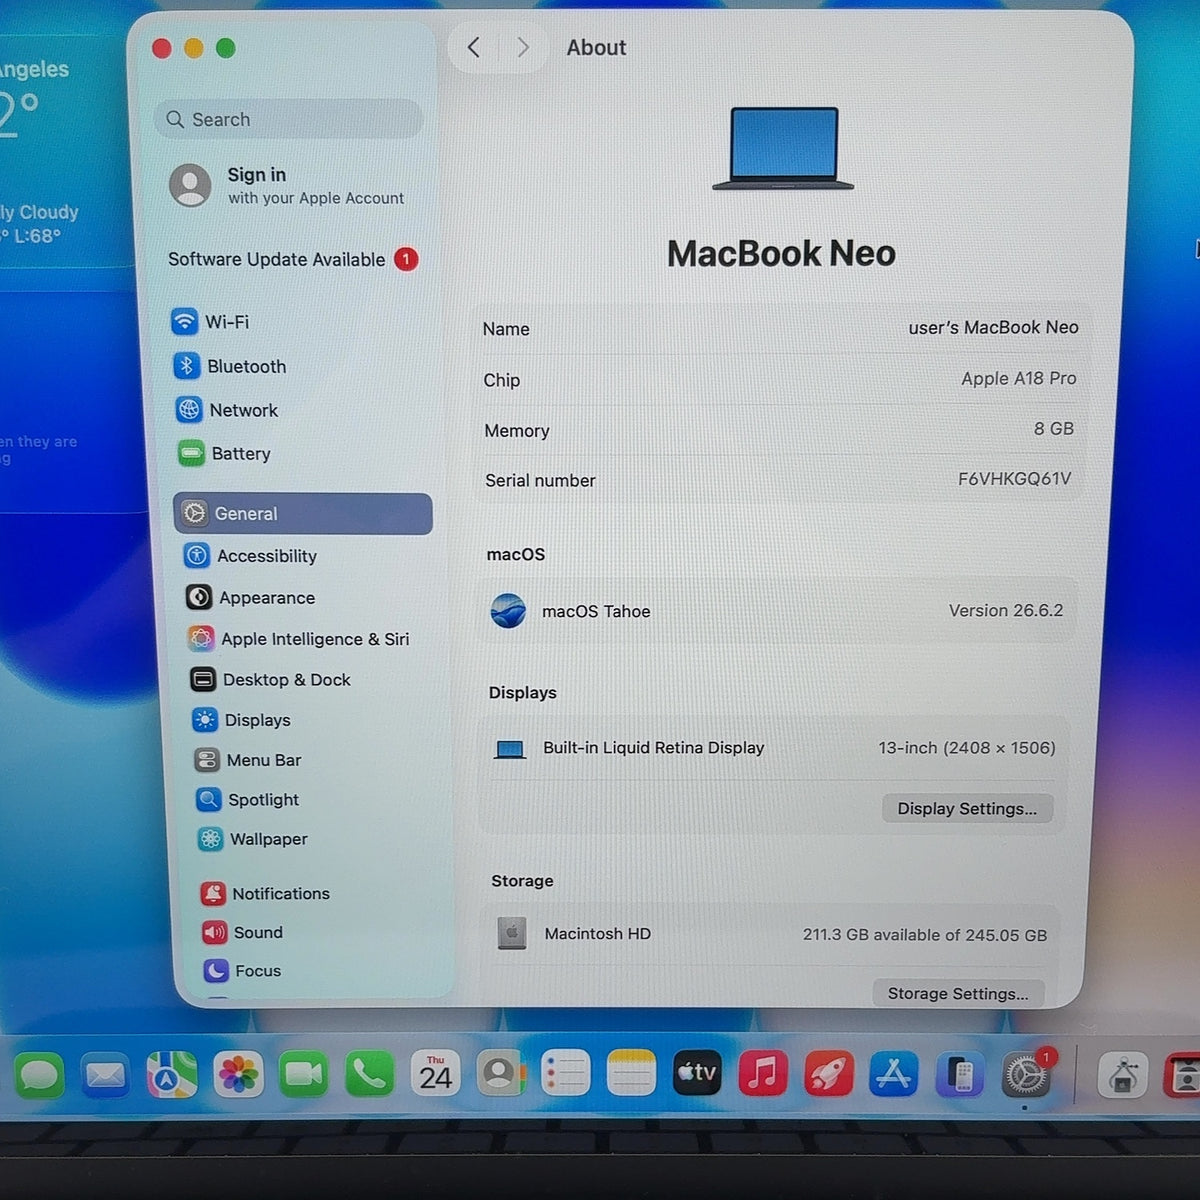Open Battery settings
The width and height of the screenshot is (1200, 1200).
225,453
